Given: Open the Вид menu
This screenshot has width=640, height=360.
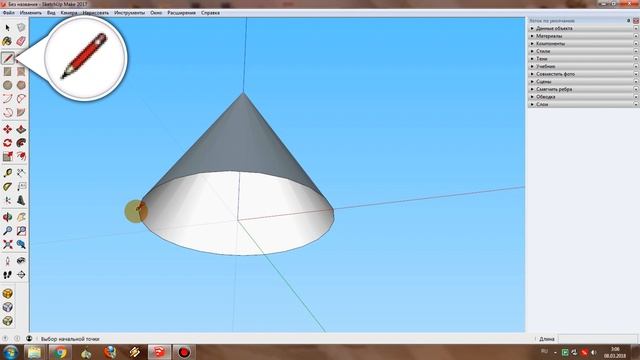Looking at the screenshot, I should point(51,13).
